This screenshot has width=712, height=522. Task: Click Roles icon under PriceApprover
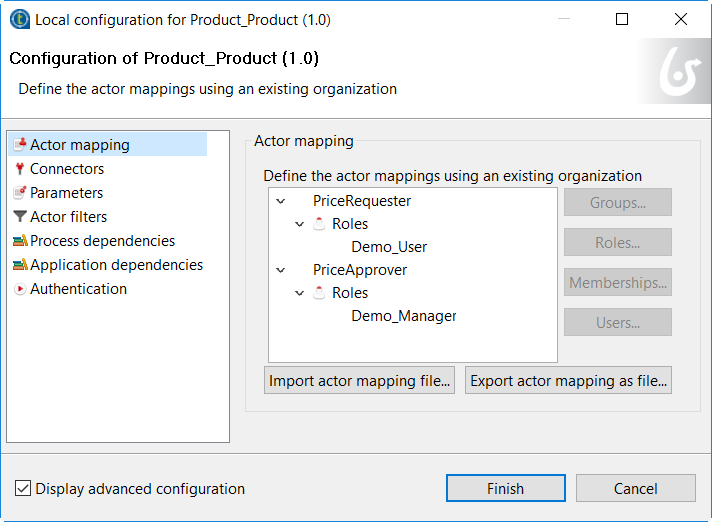point(320,293)
